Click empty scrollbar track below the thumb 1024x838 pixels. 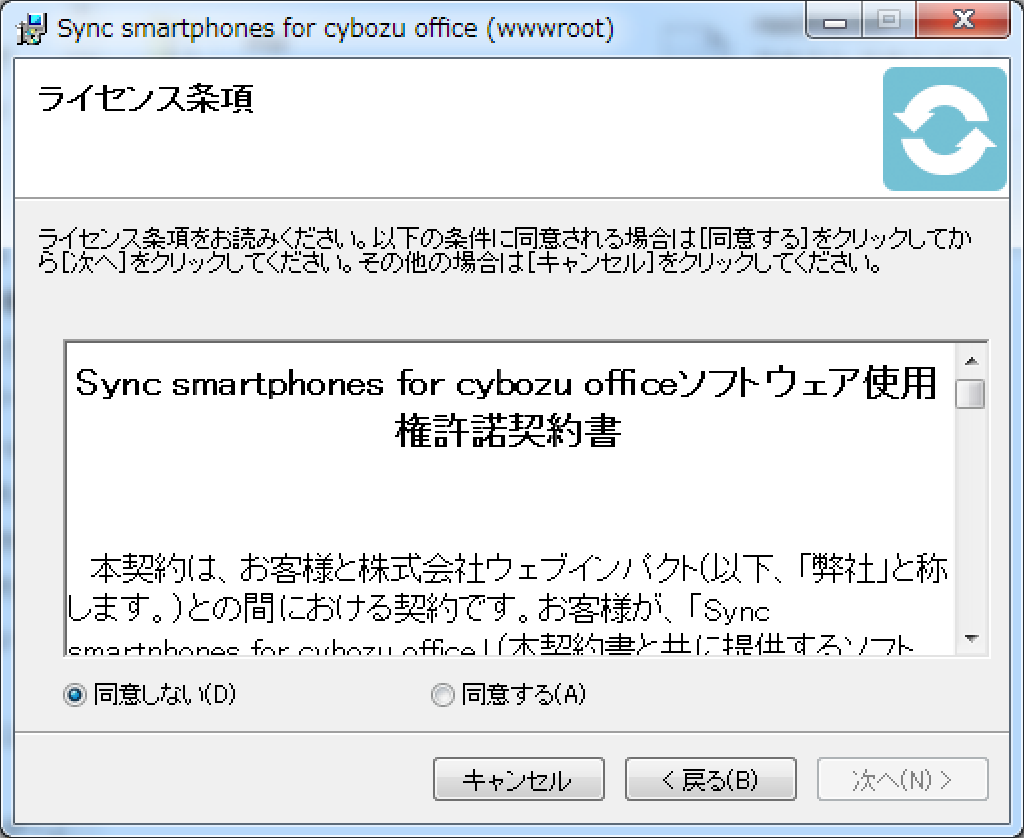[970, 520]
